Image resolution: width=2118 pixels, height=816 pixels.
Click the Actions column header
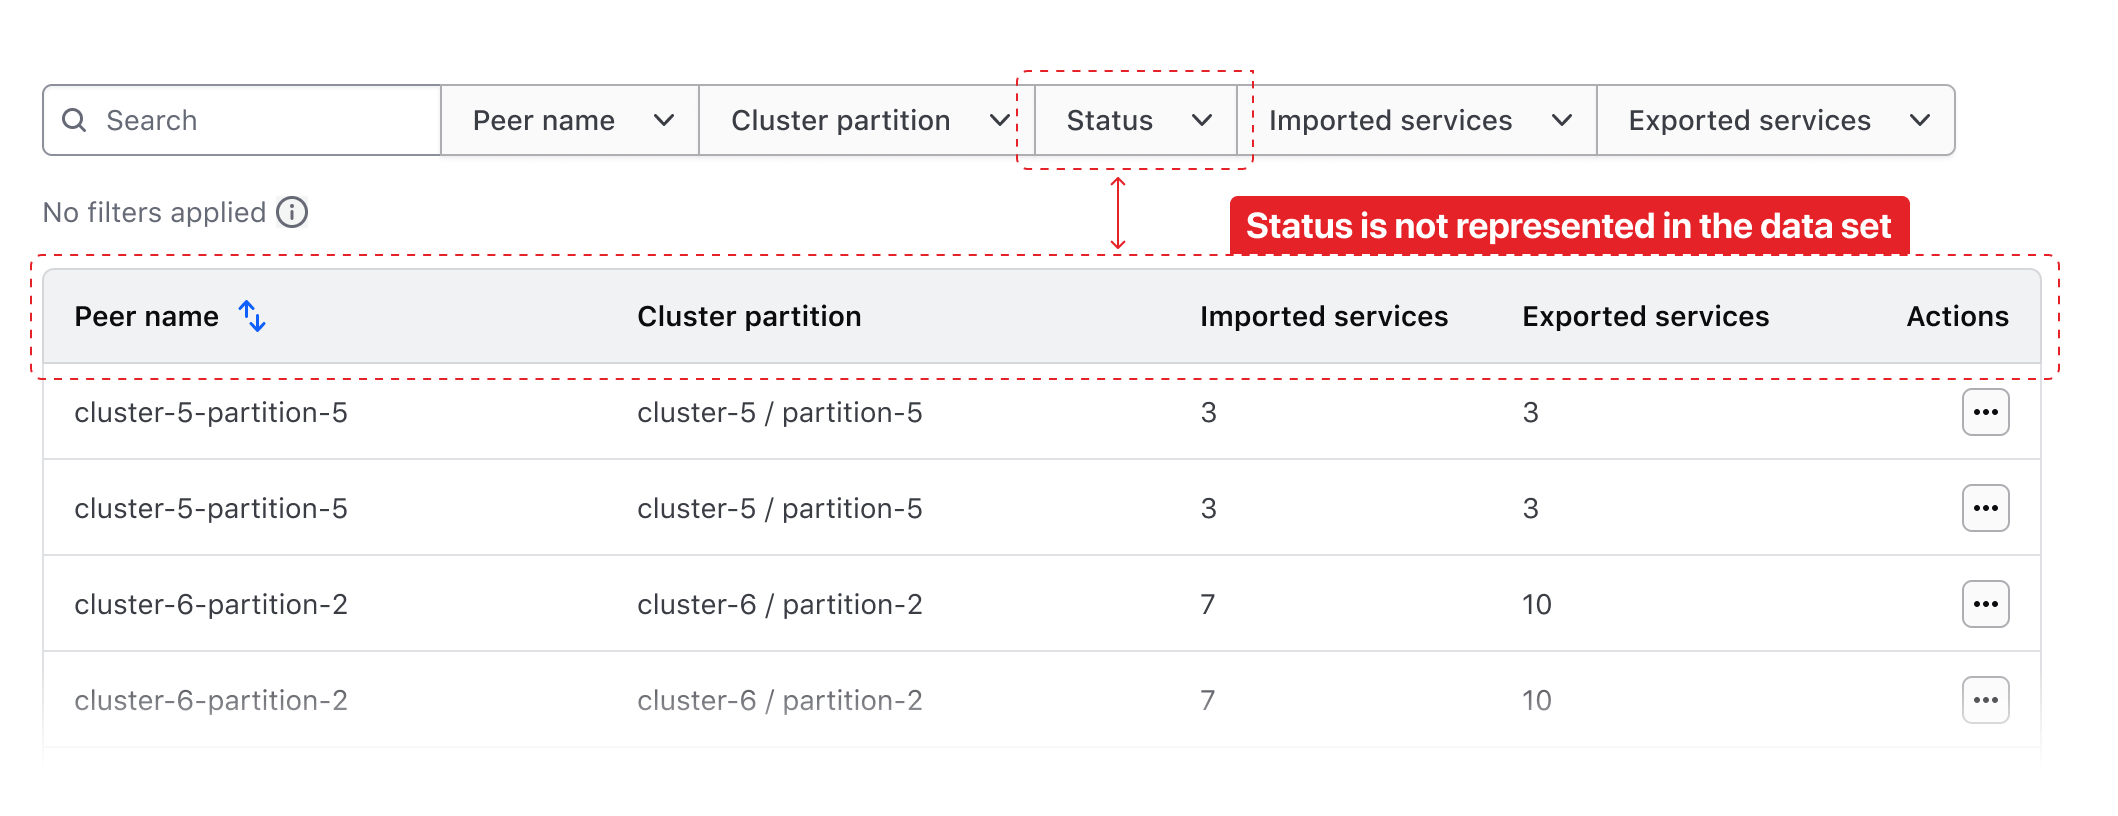(x=1958, y=316)
